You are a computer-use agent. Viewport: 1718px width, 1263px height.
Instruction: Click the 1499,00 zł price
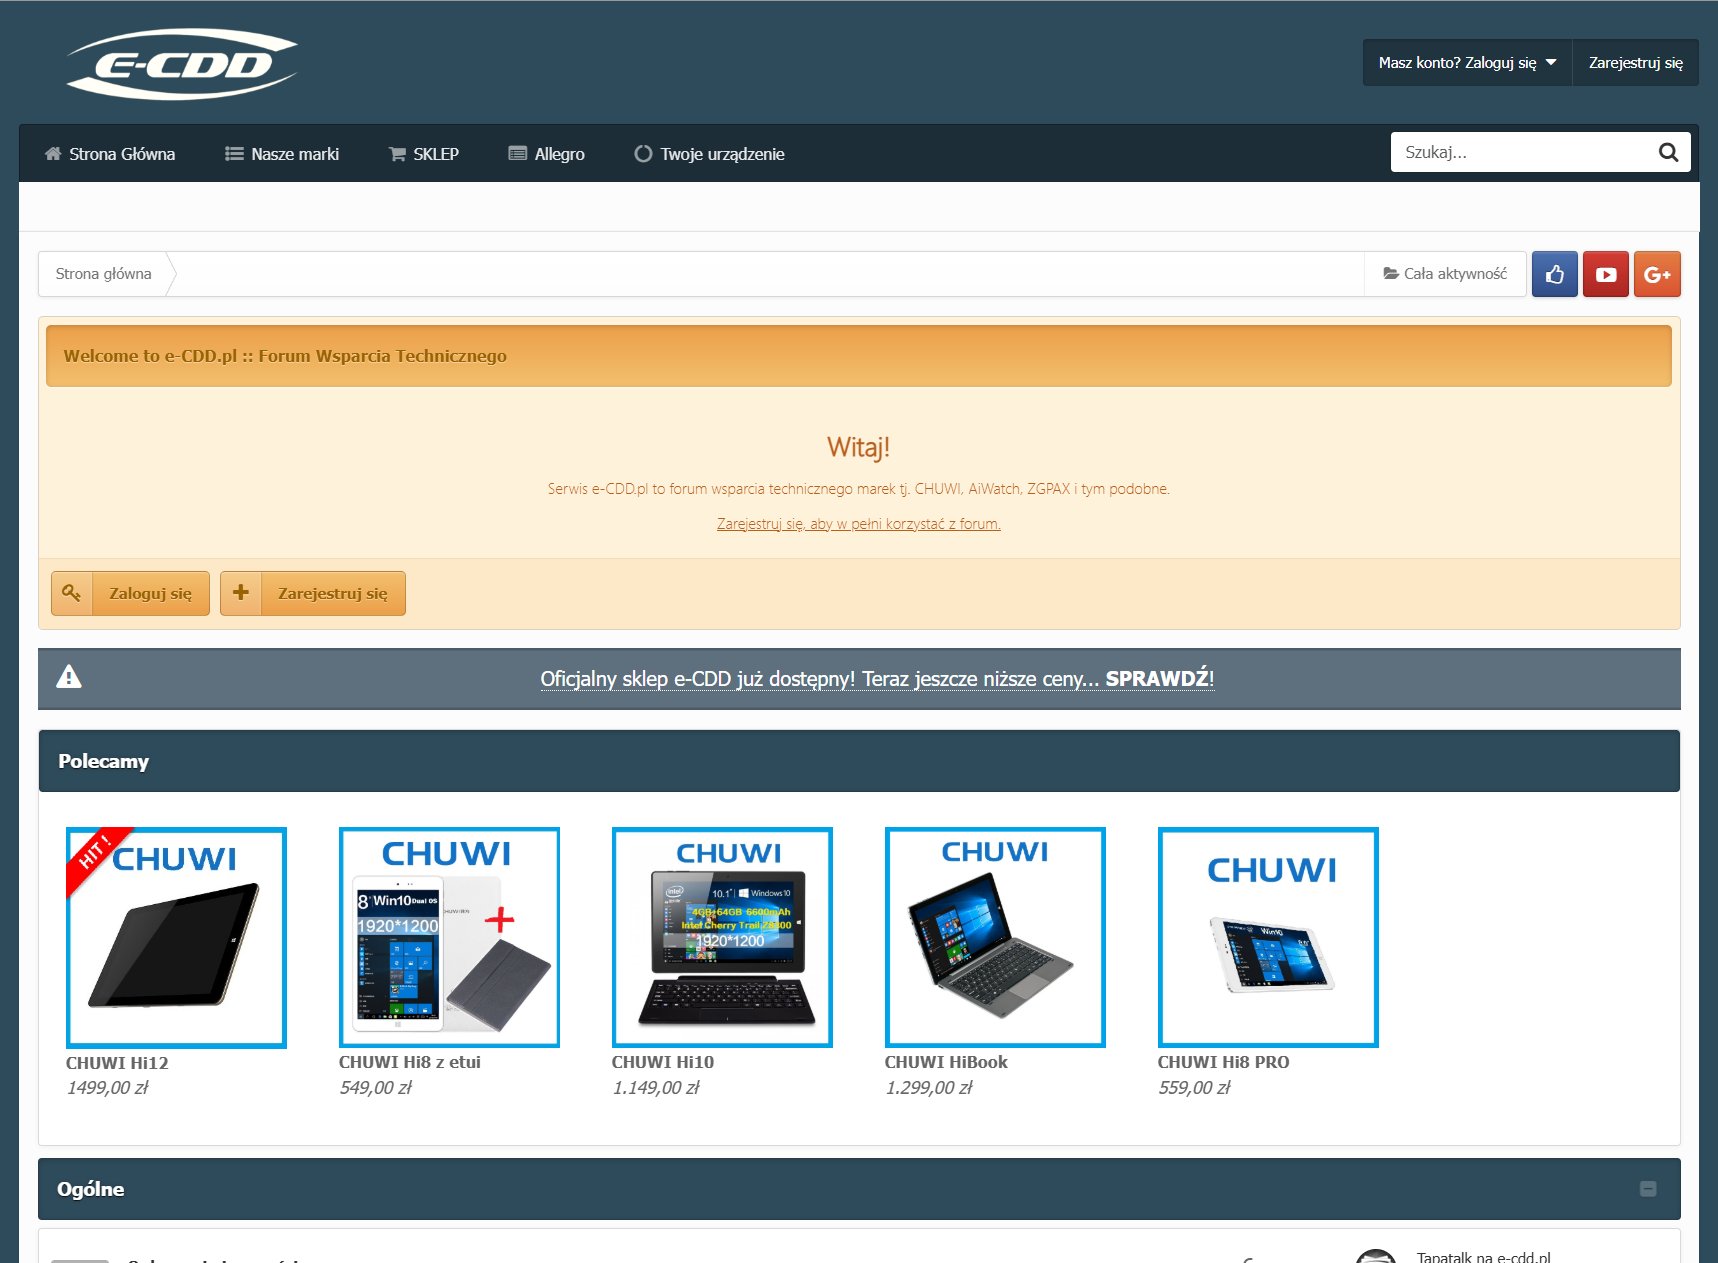[x=108, y=1088]
